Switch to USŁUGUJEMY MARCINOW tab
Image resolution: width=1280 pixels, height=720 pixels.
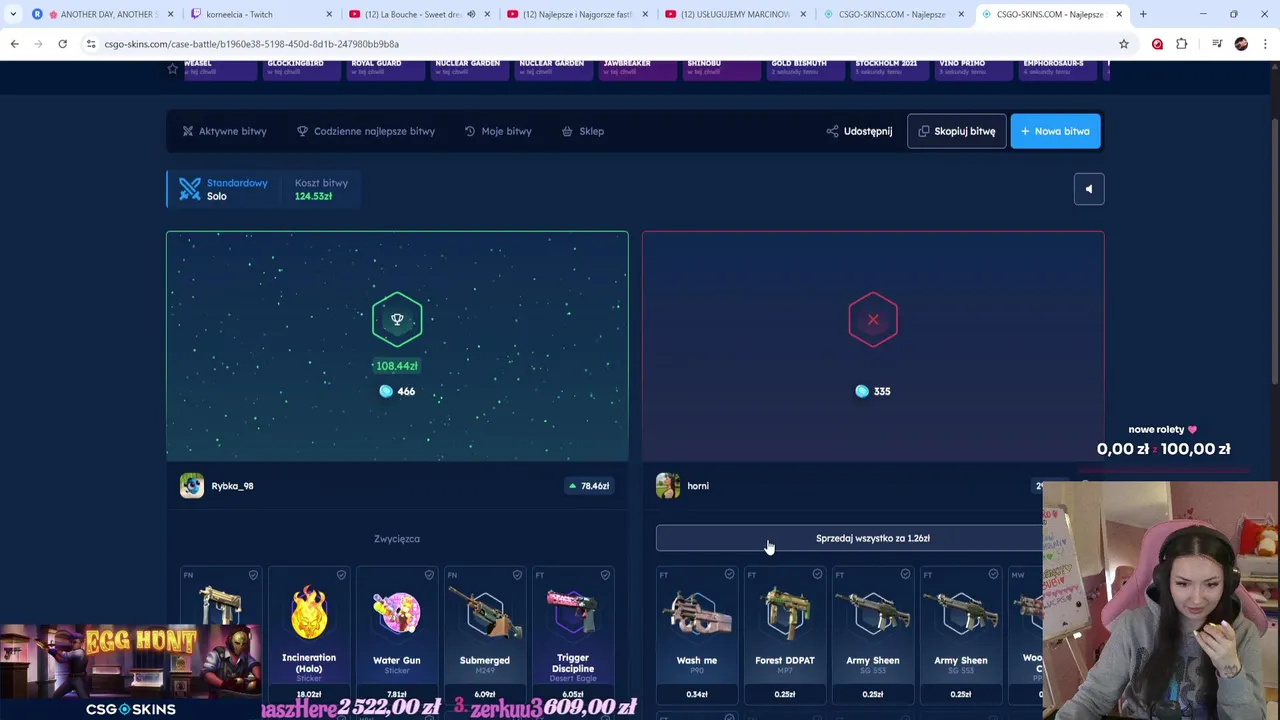coord(735,14)
